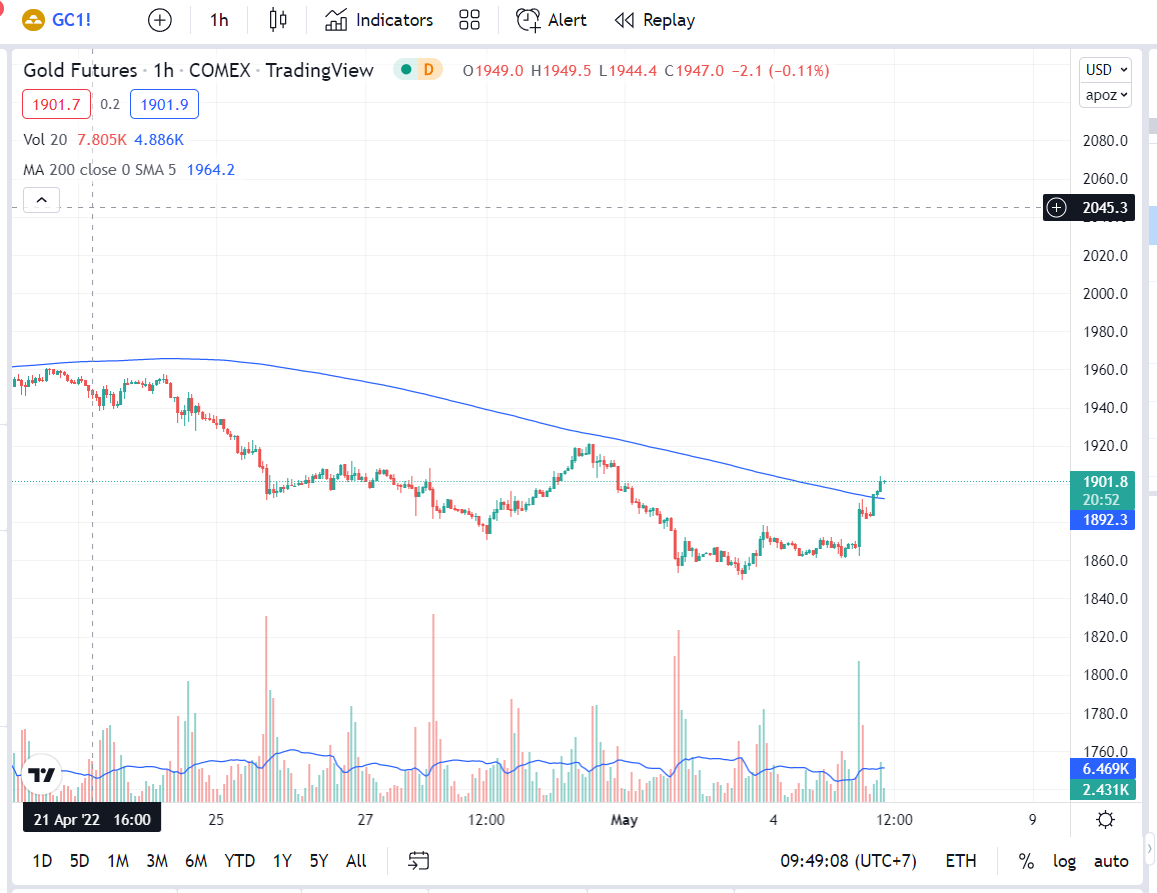Click the 2.431K volume label
1157x893 pixels.
click(1102, 790)
